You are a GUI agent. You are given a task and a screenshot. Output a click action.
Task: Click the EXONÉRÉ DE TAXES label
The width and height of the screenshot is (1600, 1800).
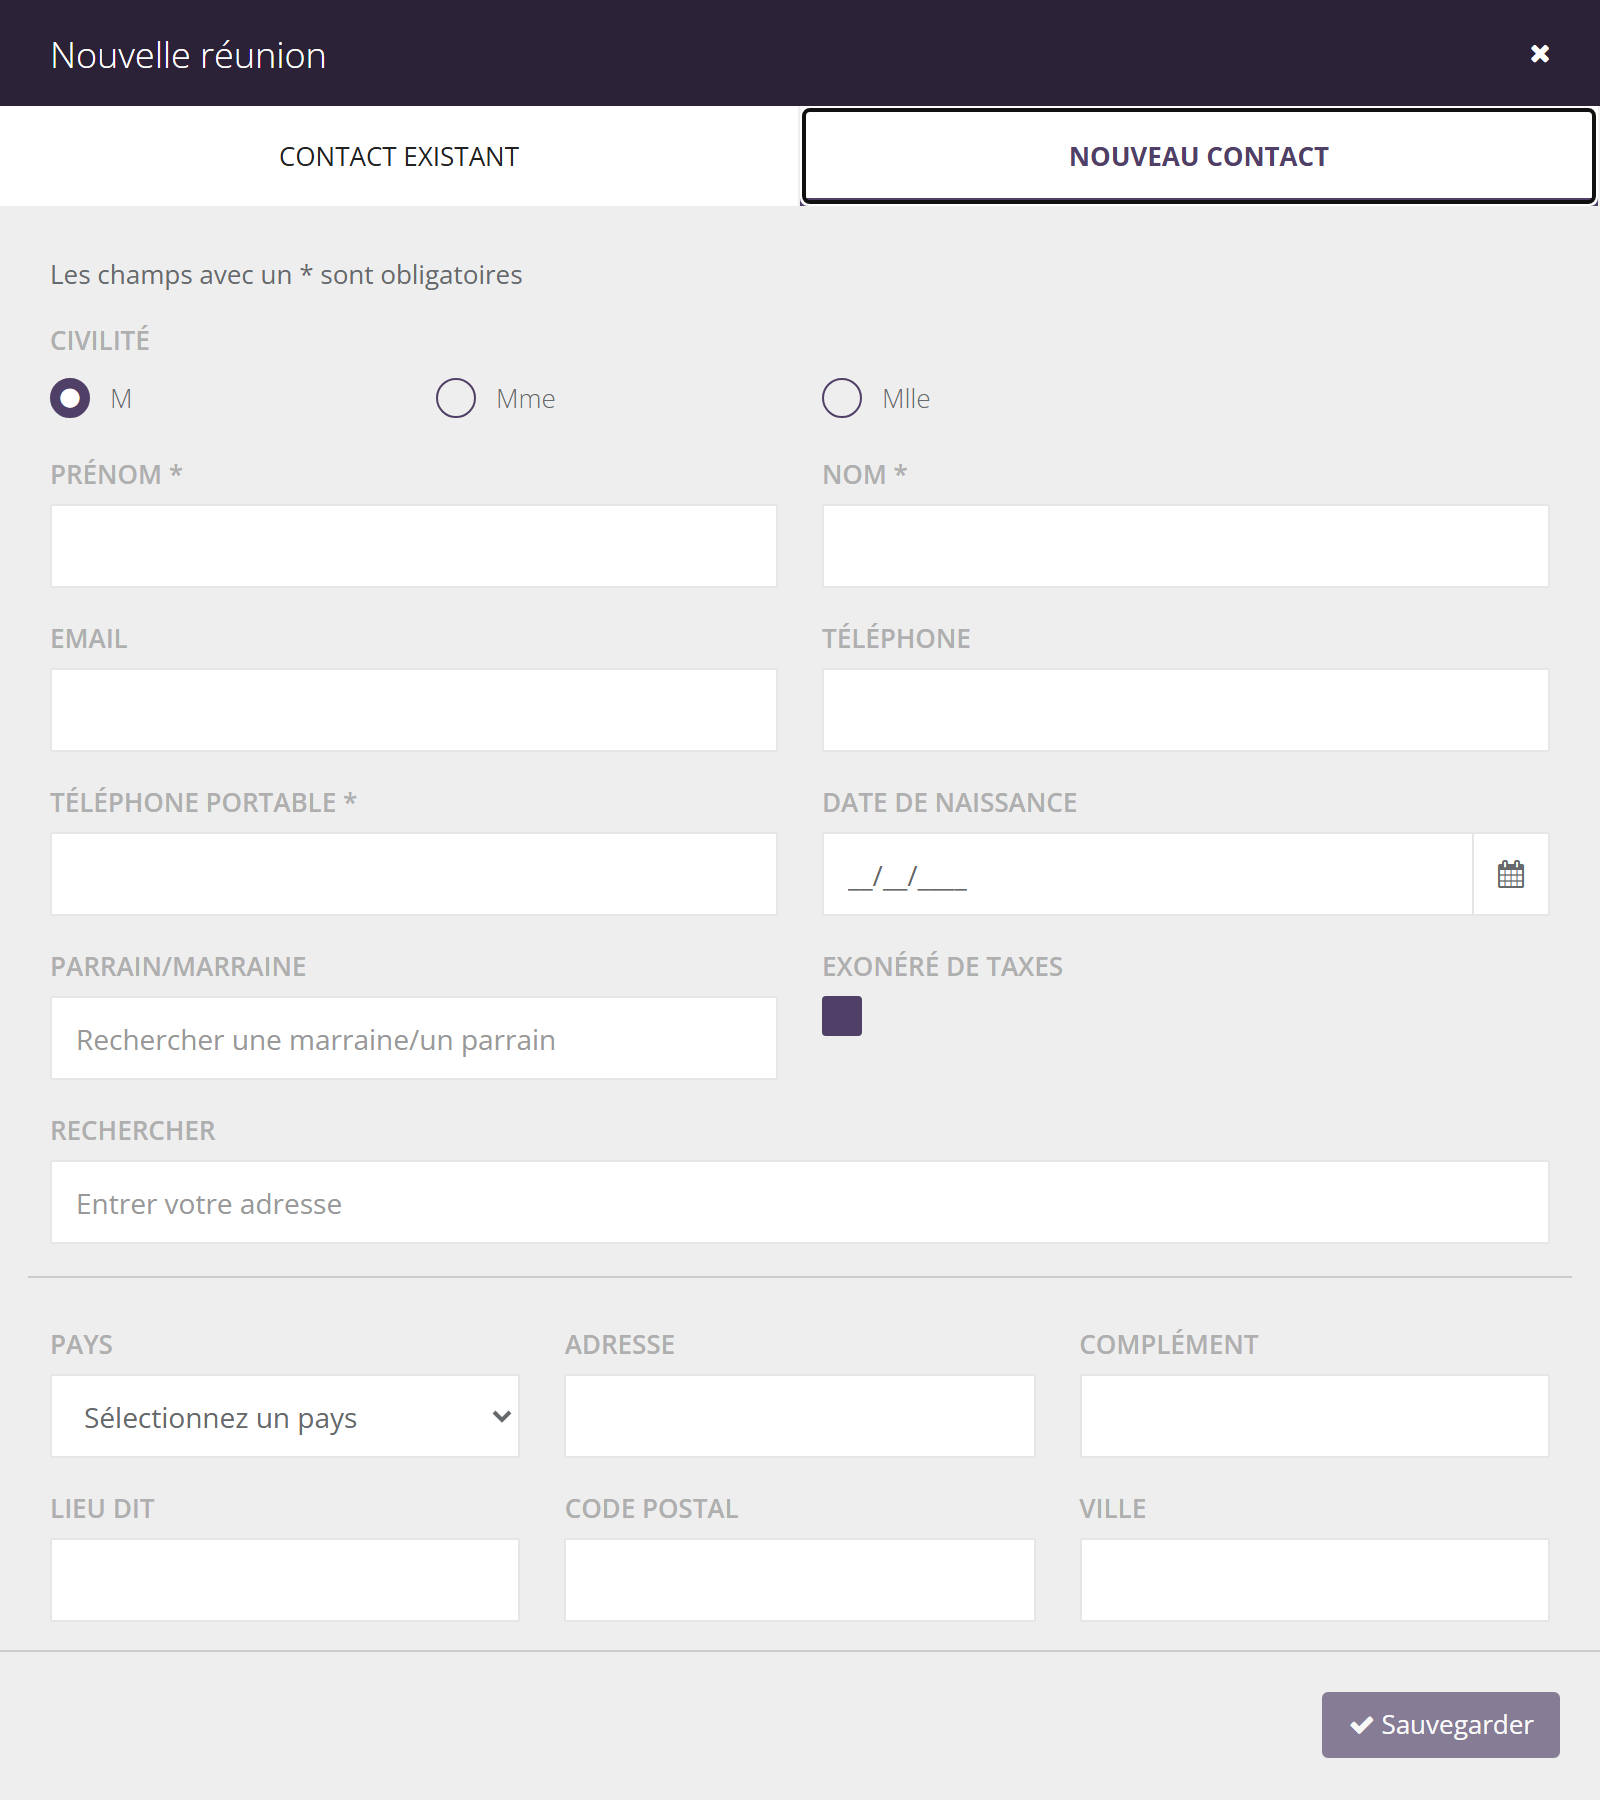click(x=942, y=966)
